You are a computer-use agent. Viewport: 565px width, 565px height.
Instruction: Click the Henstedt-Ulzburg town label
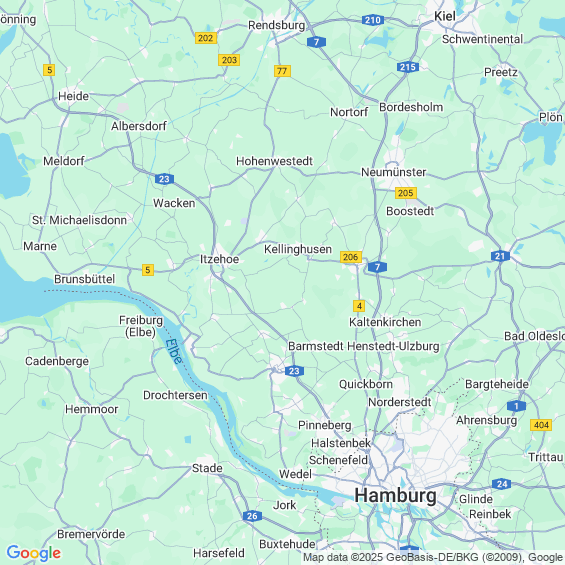pyautogui.click(x=393, y=346)
